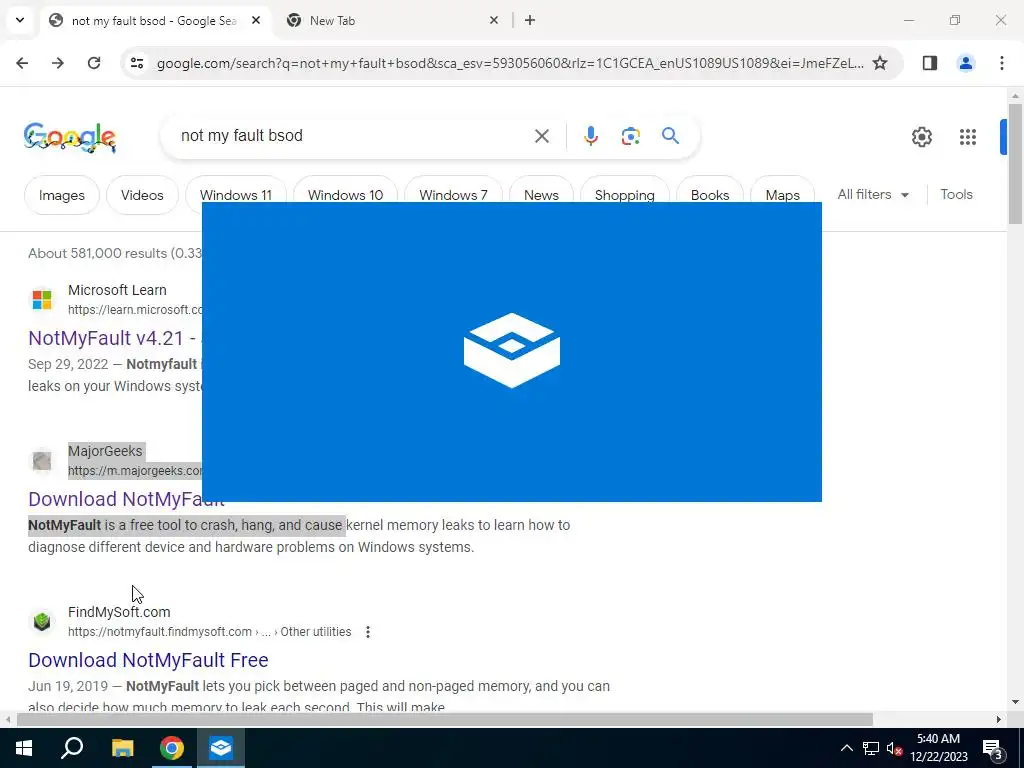Image resolution: width=1024 pixels, height=768 pixels.
Task: Open the tab search dropdown arrow
Action: 20,20
